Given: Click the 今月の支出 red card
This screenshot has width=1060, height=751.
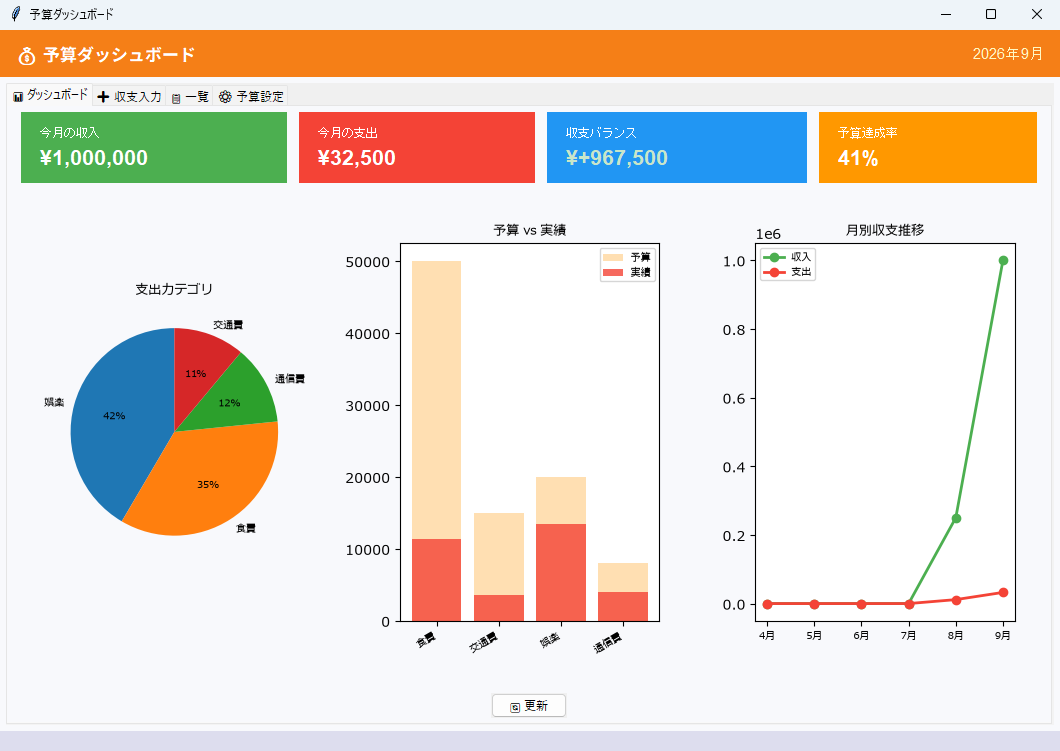Looking at the screenshot, I should (x=416, y=147).
